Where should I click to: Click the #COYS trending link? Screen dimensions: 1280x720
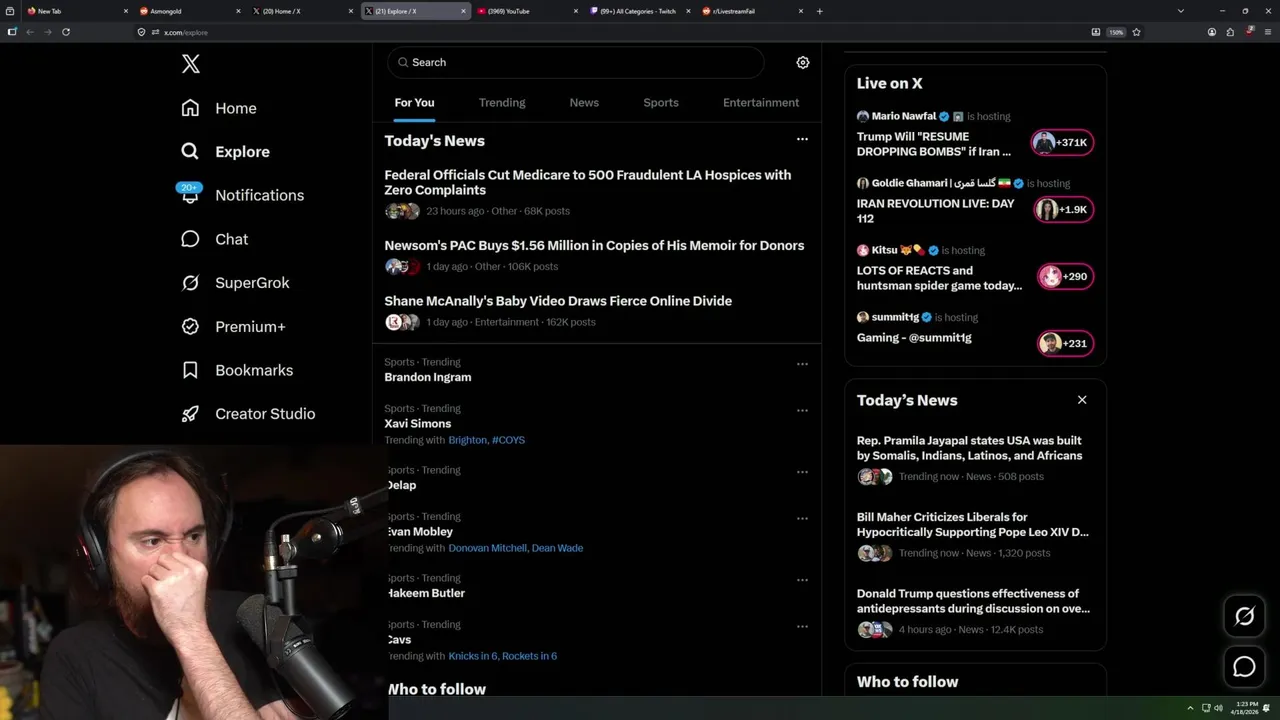tap(508, 440)
